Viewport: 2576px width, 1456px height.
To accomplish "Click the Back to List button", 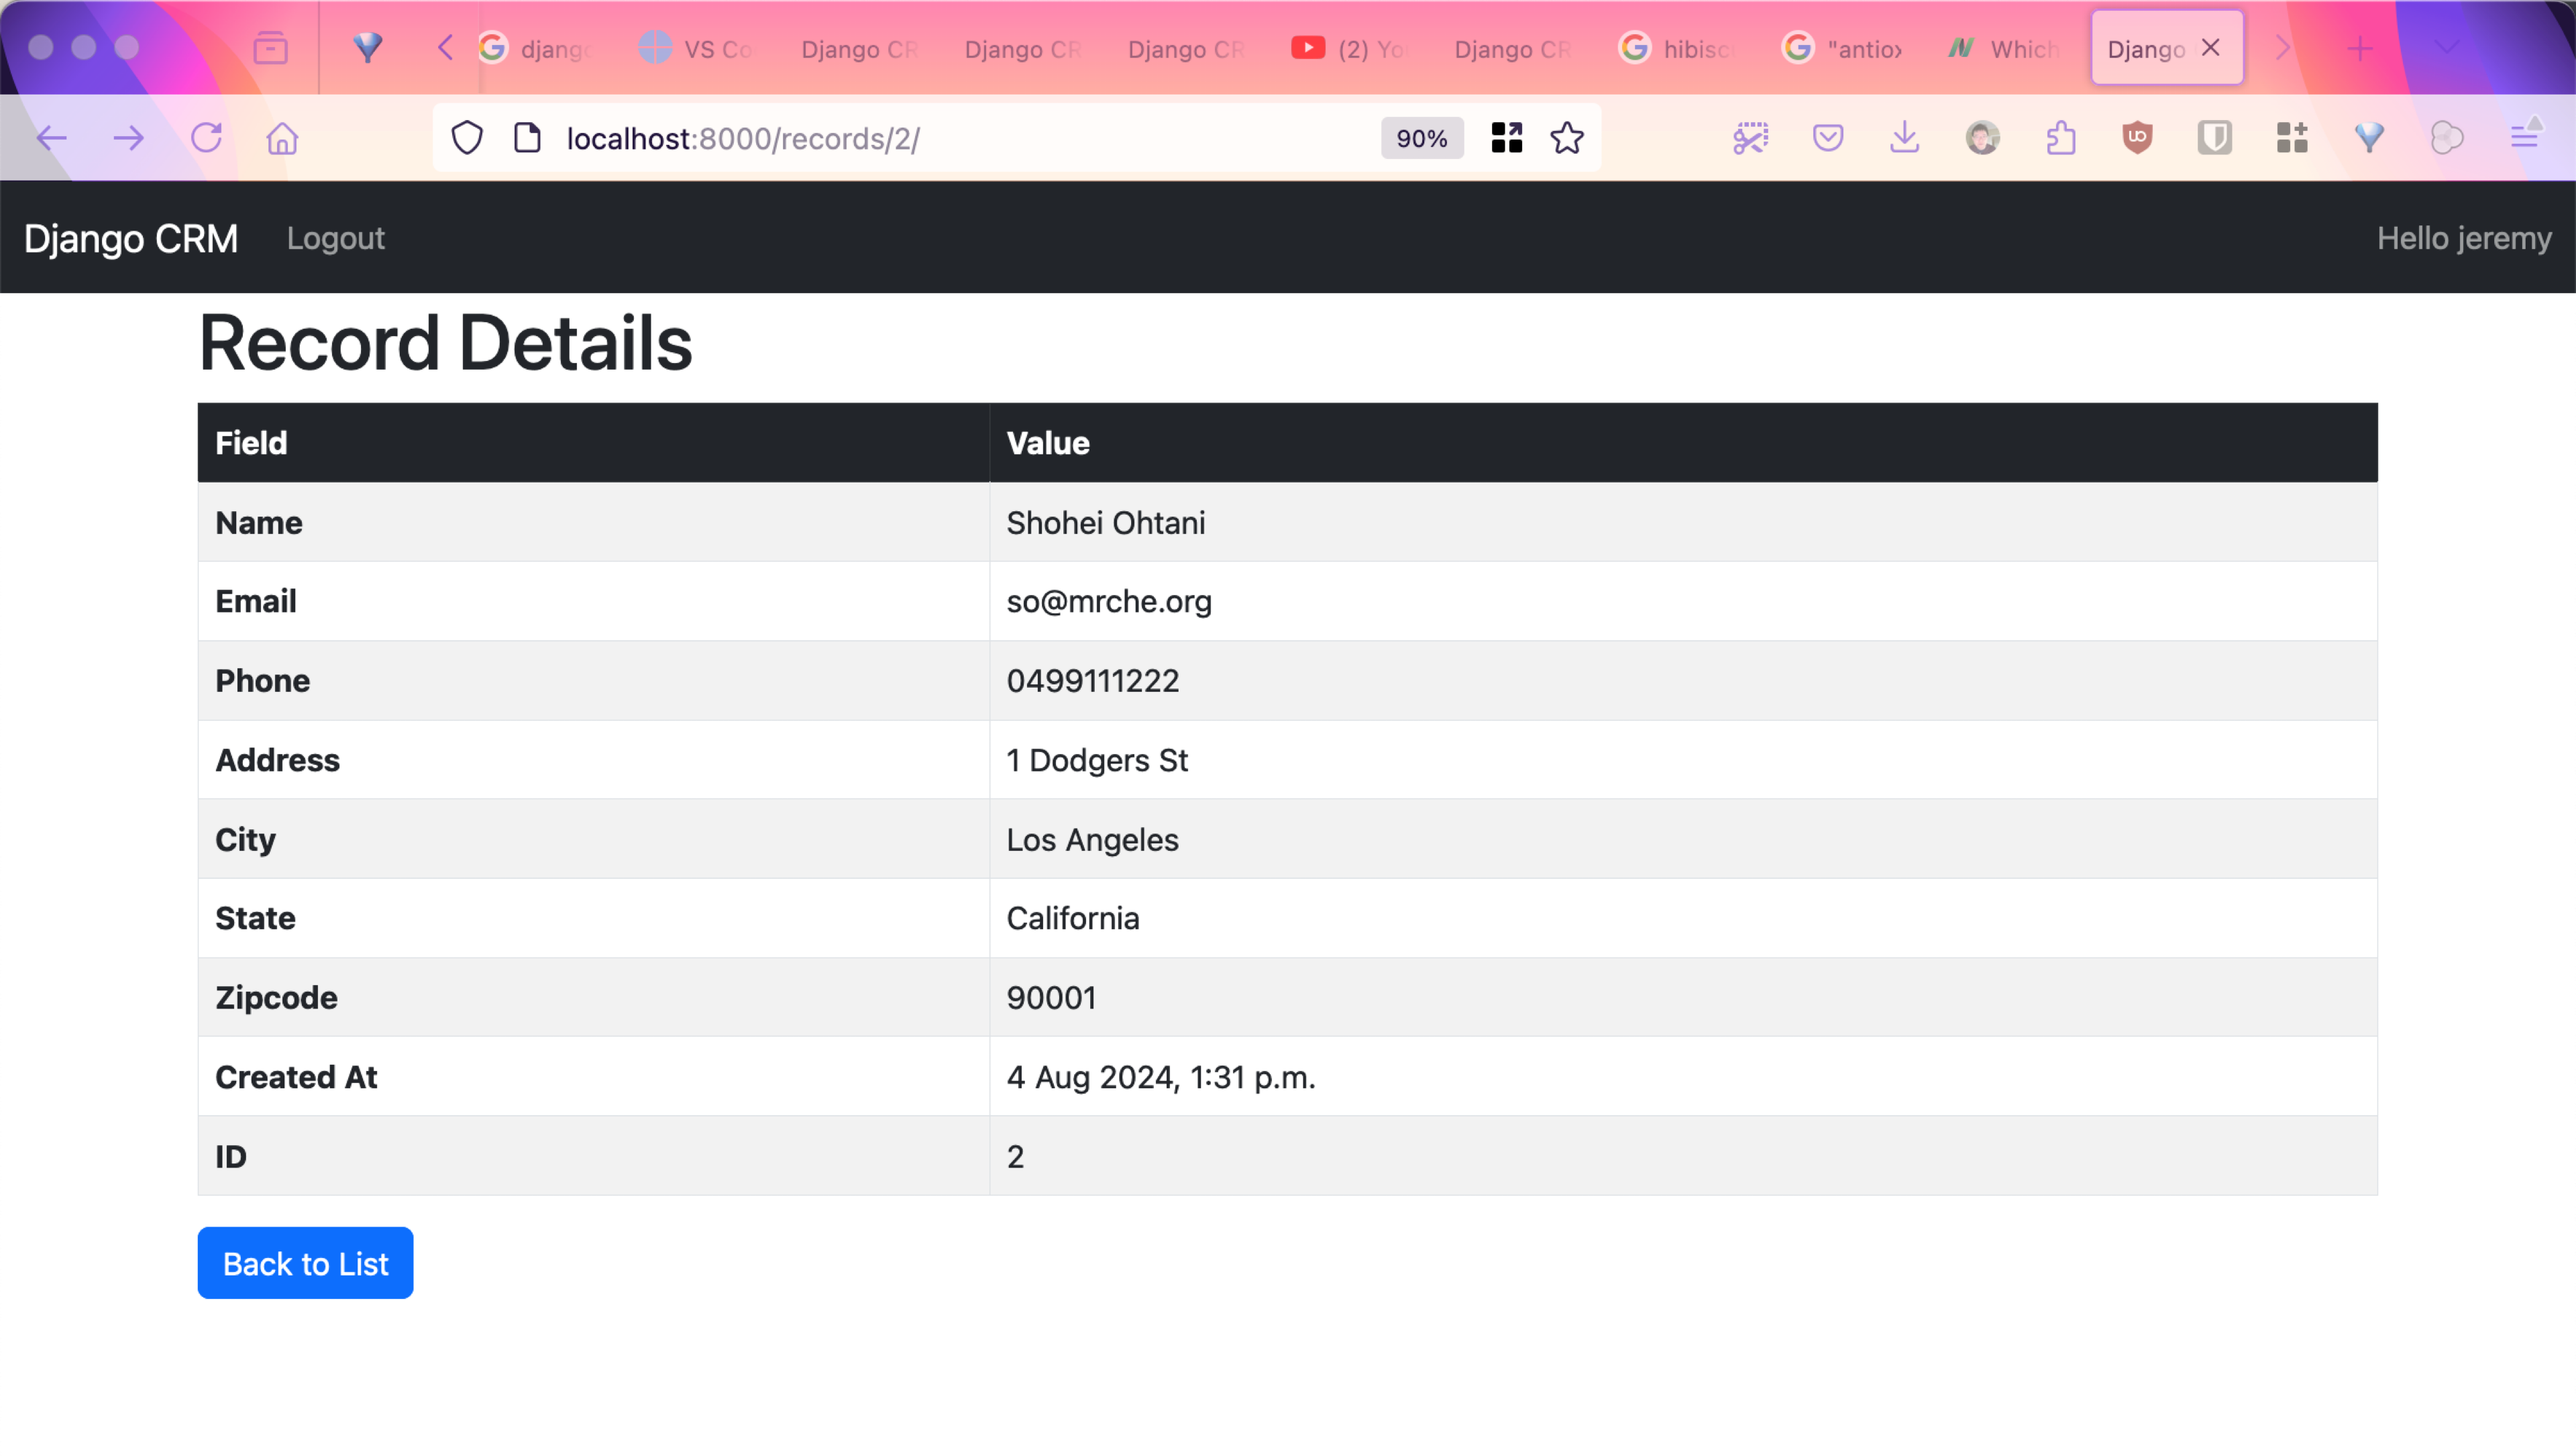I will click(305, 1263).
